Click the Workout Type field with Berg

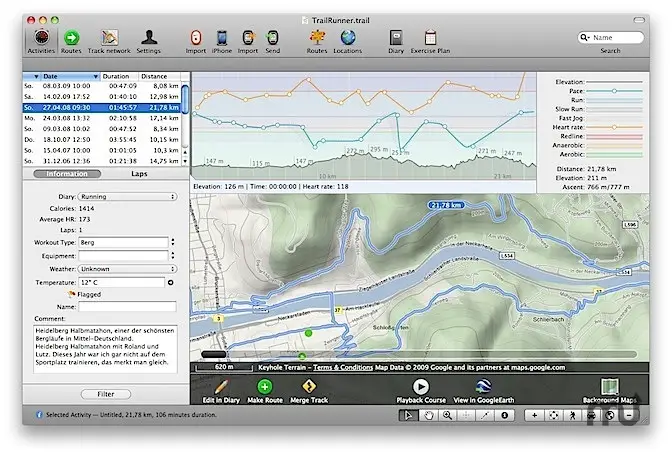click(123, 243)
